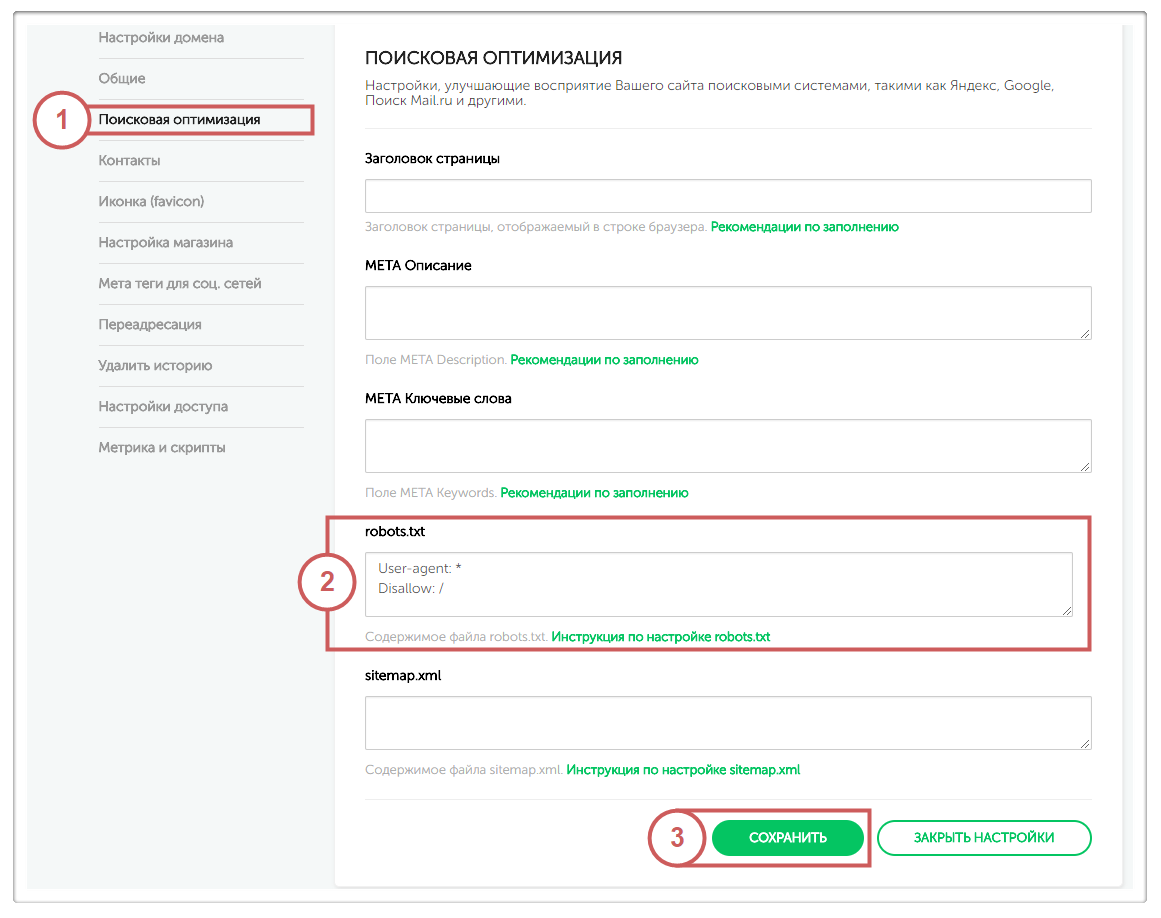Select Настройка магазина in sidebar

click(165, 243)
